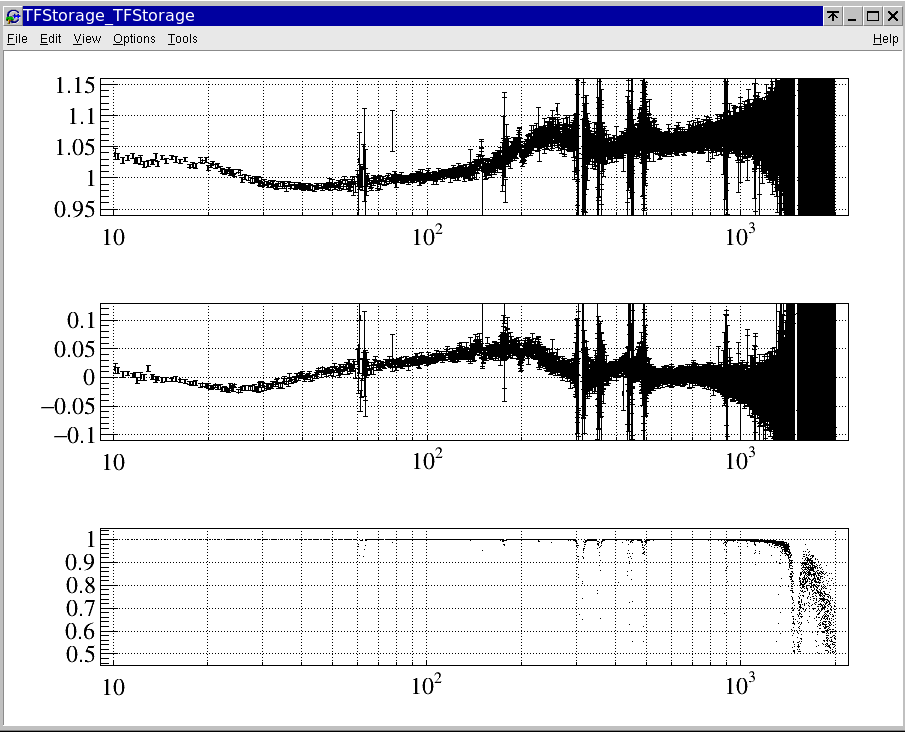Click the up-arrow shade button in title bar
The width and height of the screenshot is (905, 732).
pos(832,16)
